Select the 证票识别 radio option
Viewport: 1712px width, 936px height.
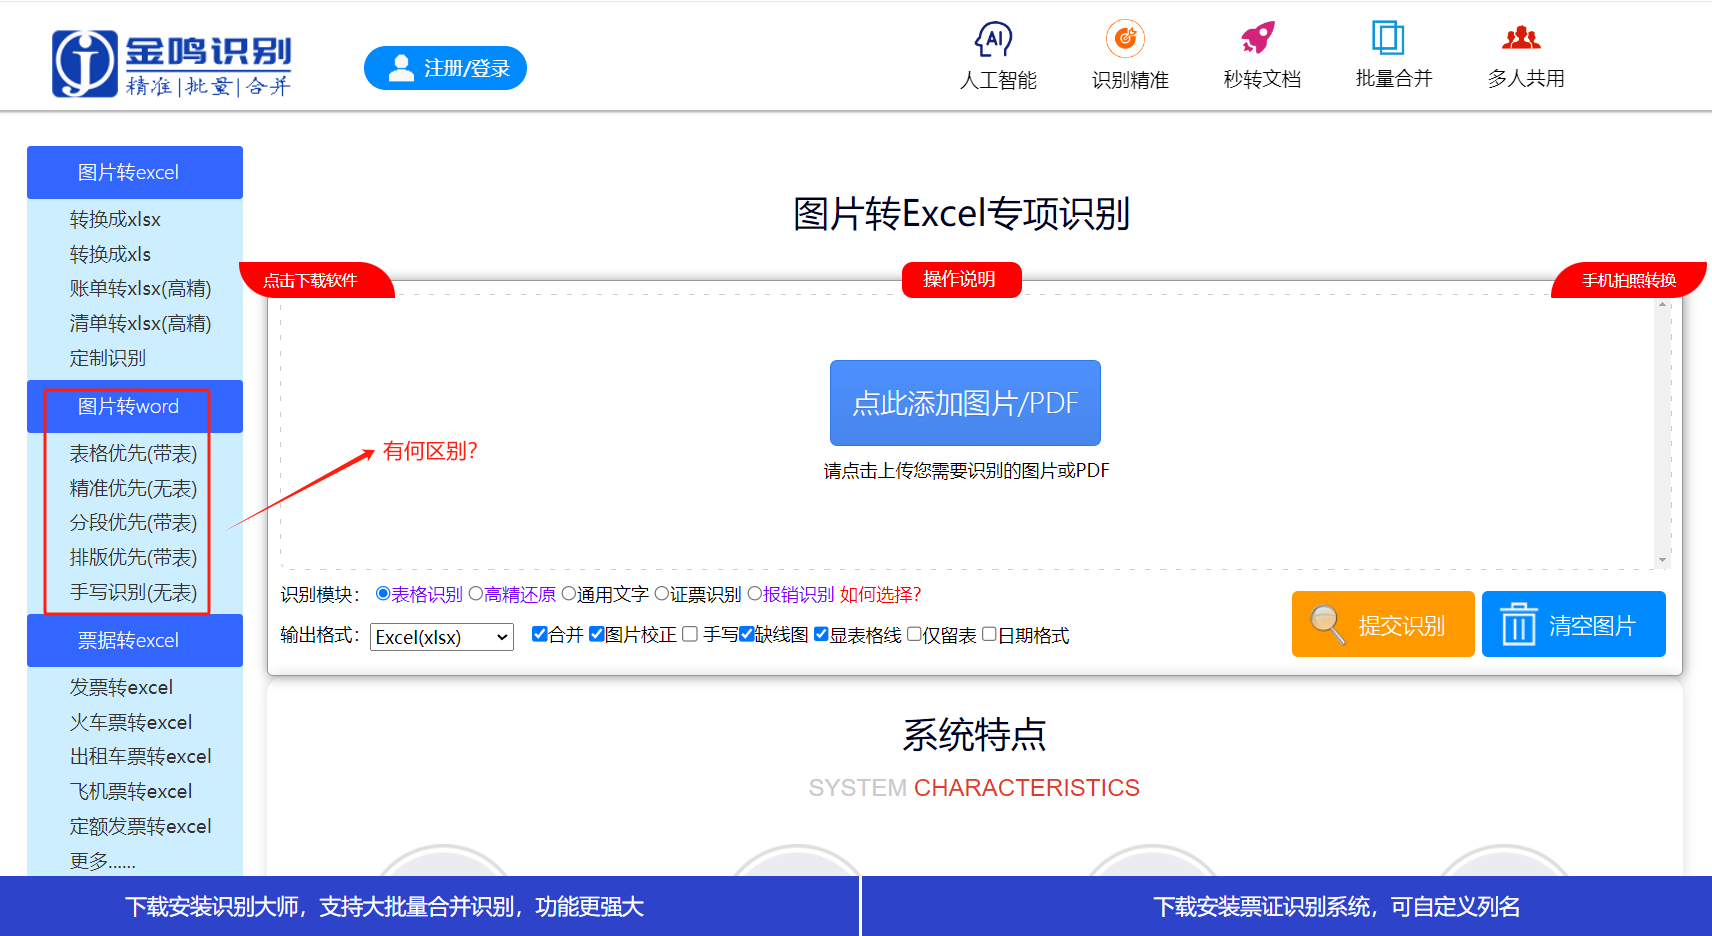(661, 593)
